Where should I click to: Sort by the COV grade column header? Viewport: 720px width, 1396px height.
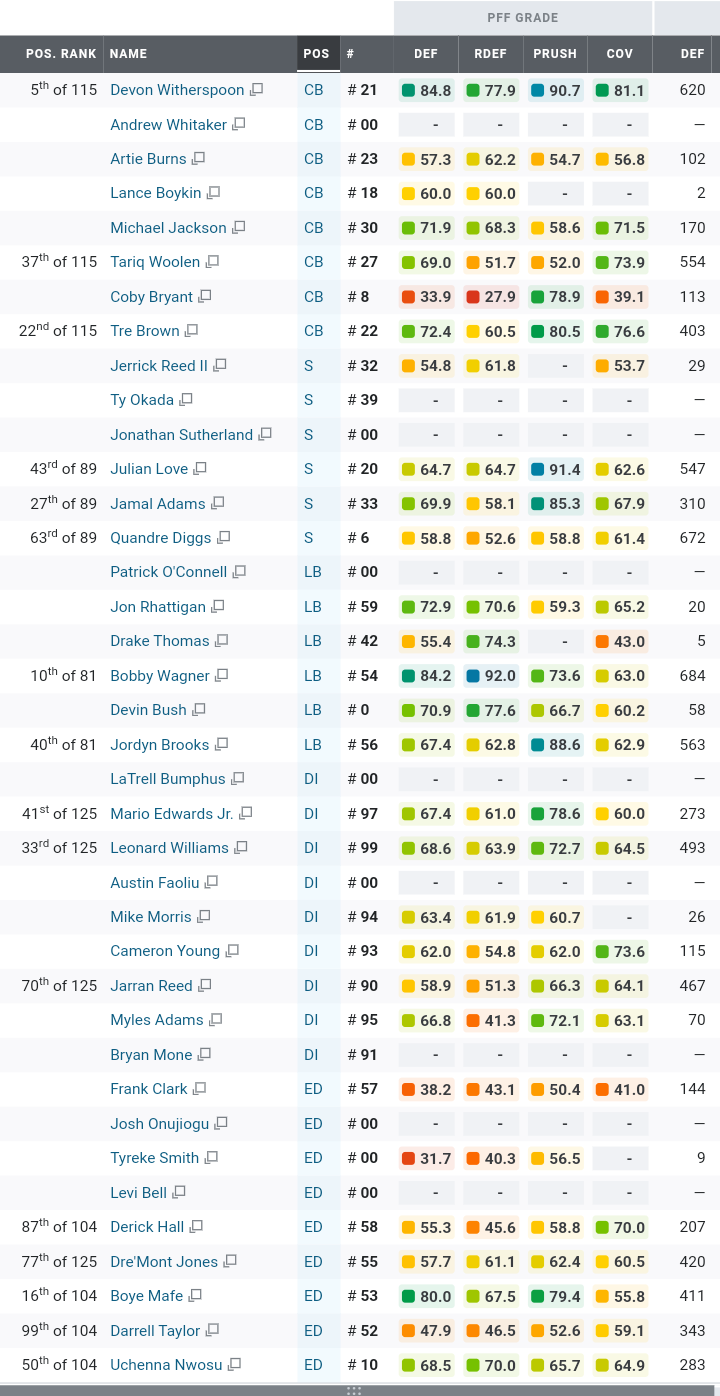[619, 54]
